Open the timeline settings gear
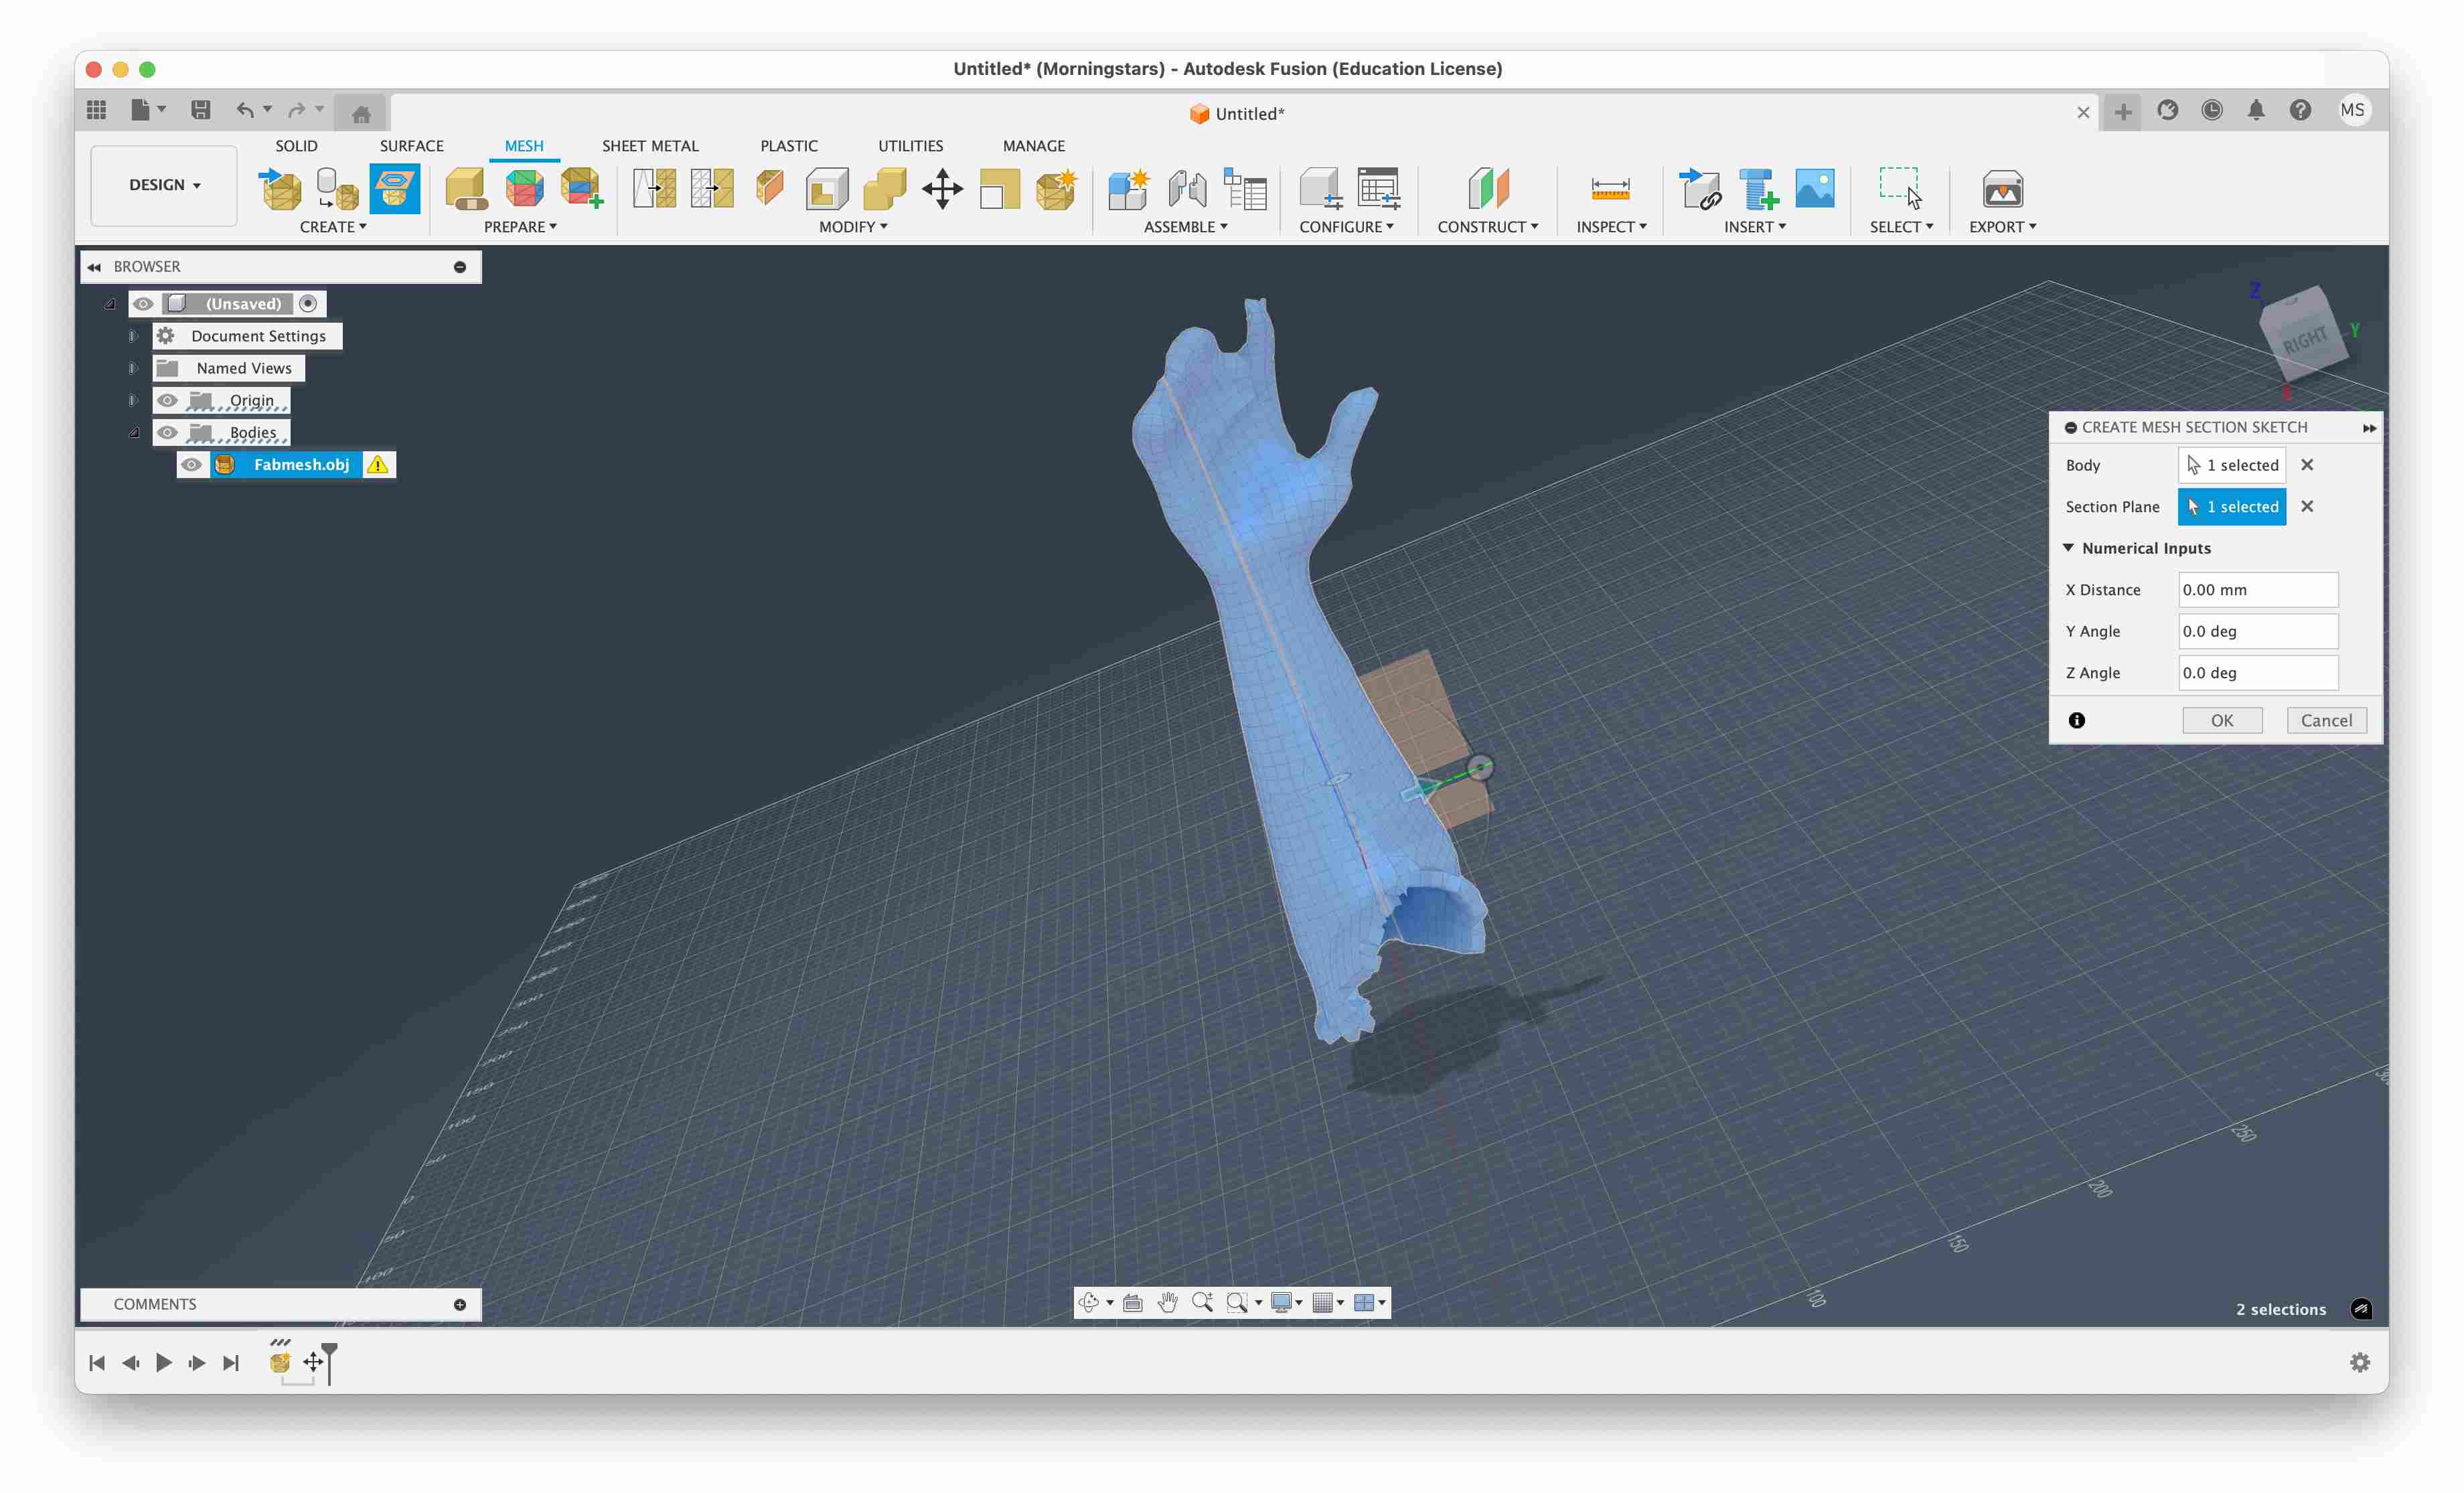 point(2360,1362)
